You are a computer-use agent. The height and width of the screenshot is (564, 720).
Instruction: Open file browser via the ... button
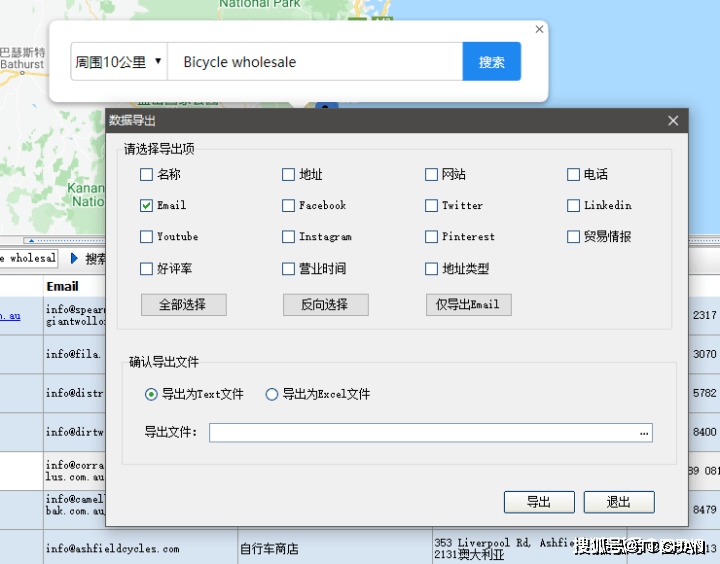(644, 433)
